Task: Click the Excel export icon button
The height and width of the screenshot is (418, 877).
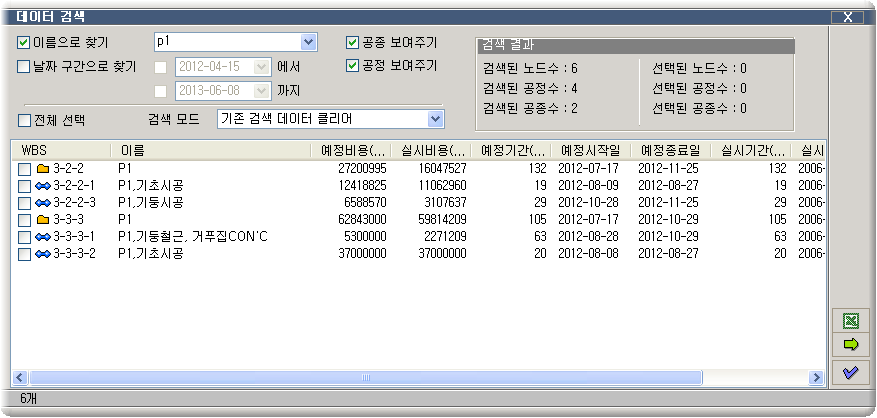Action: coord(851,322)
